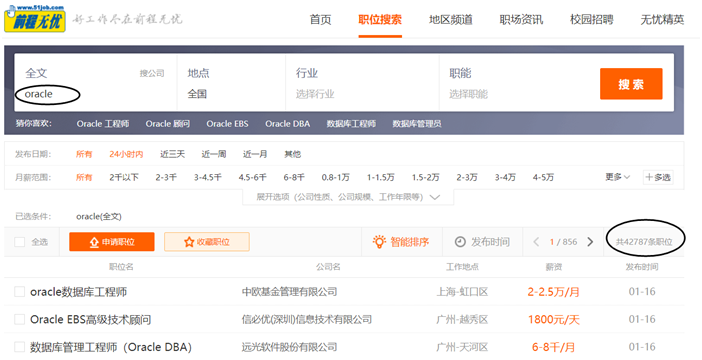Open the 校园招聘 nav tab
The image size is (702, 360).
[592, 20]
